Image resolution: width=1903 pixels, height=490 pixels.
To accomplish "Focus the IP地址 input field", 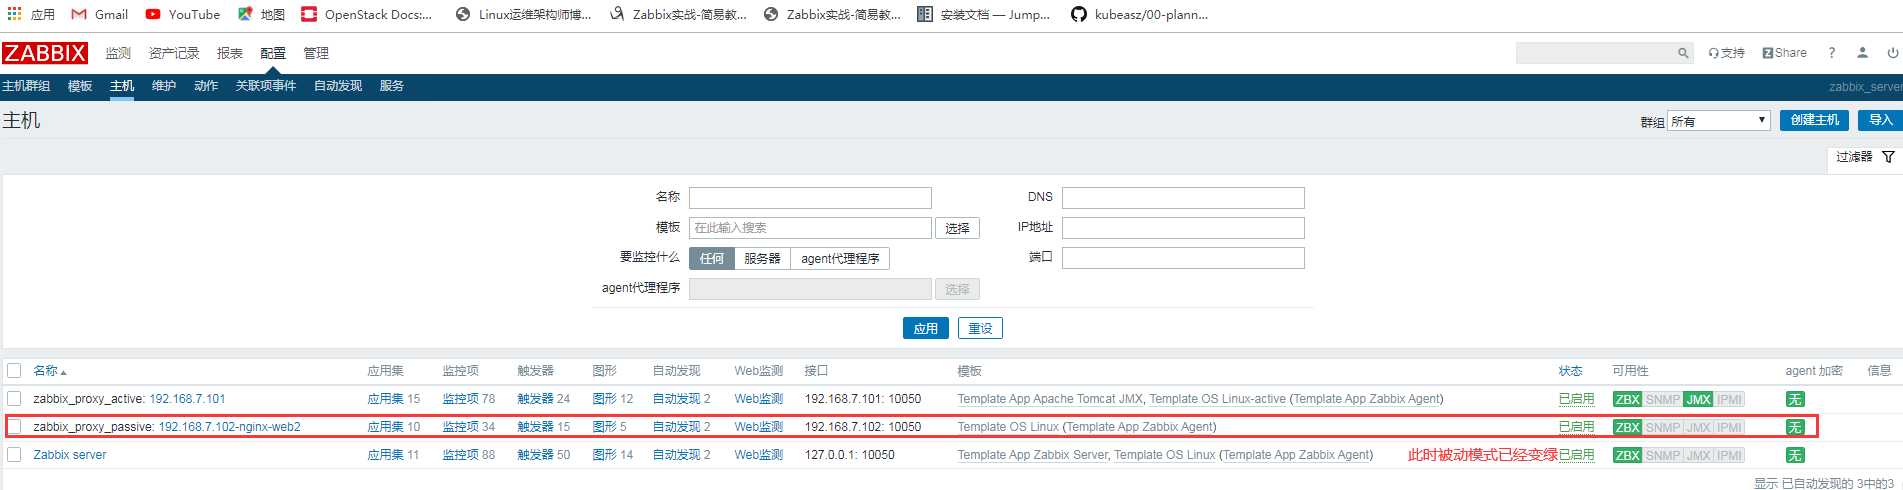I will tap(1183, 228).
